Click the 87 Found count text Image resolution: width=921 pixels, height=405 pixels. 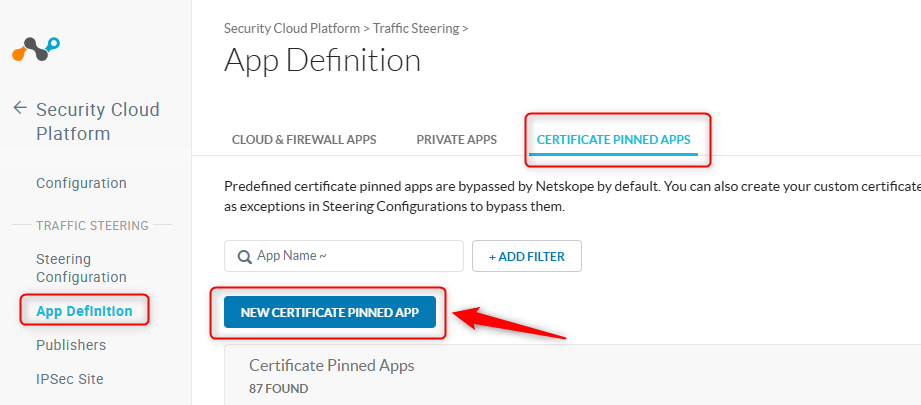[278, 389]
